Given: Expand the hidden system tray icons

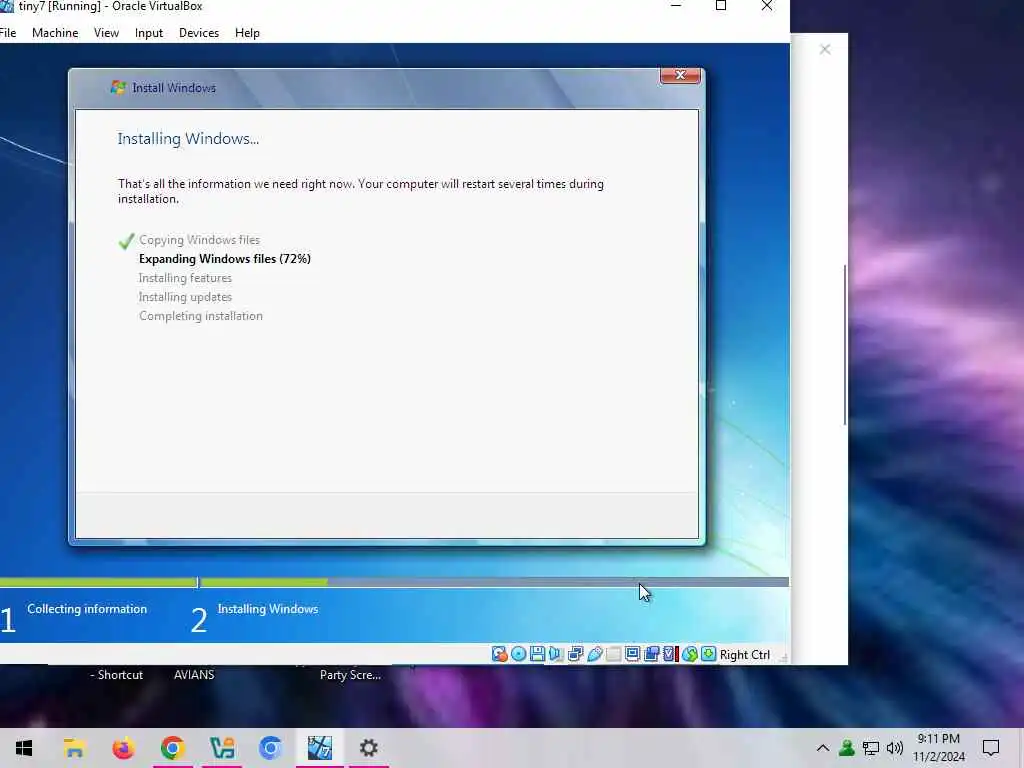Looking at the screenshot, I should pos(823,748).
